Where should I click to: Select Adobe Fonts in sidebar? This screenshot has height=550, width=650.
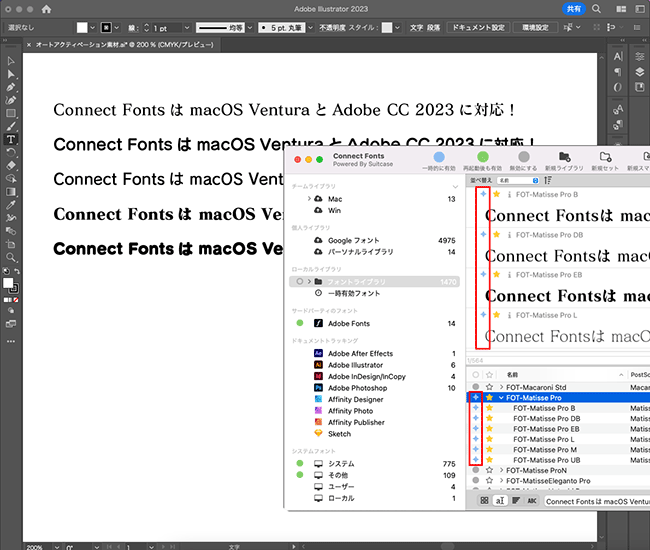click(349, 323)
